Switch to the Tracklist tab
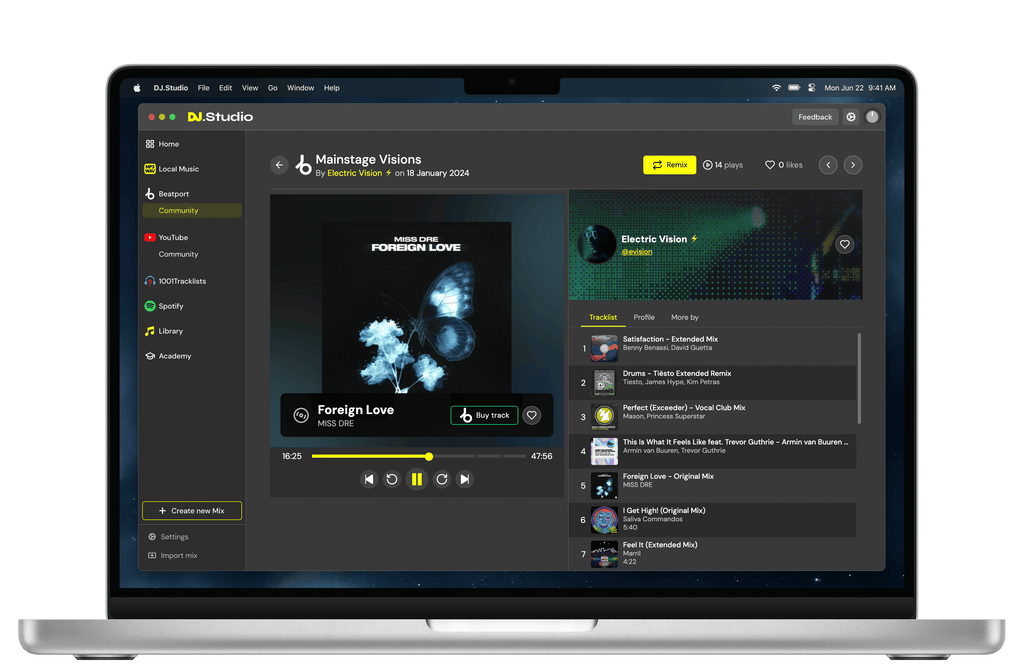1024x666 pixels. coord(603,317)
